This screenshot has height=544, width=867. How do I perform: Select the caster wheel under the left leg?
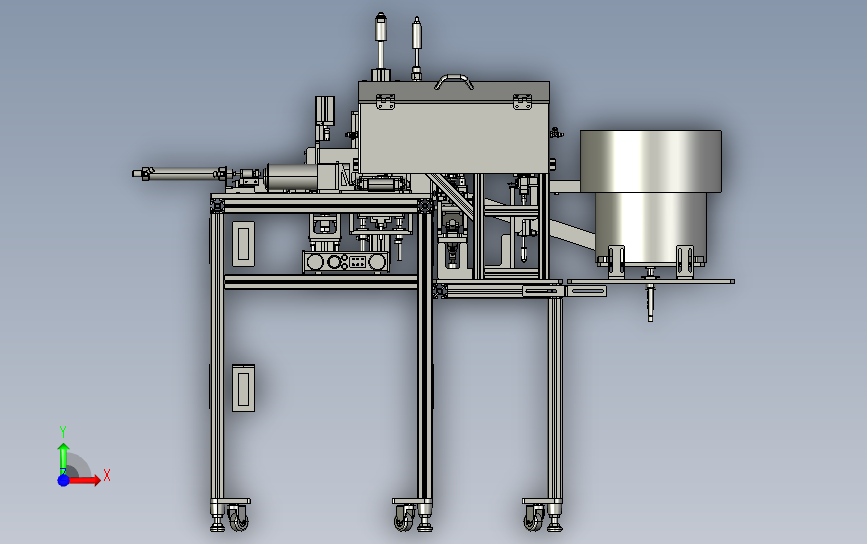(x=238, y=518)
